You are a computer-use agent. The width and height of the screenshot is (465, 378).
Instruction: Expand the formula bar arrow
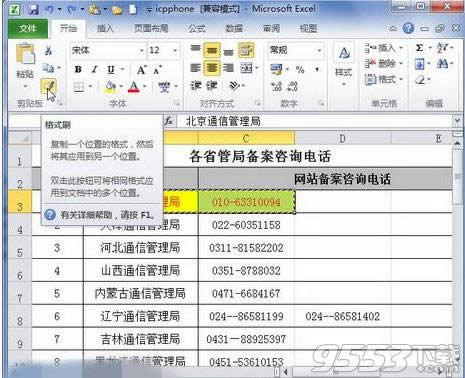pyautogui.click(x=458, y=121)
